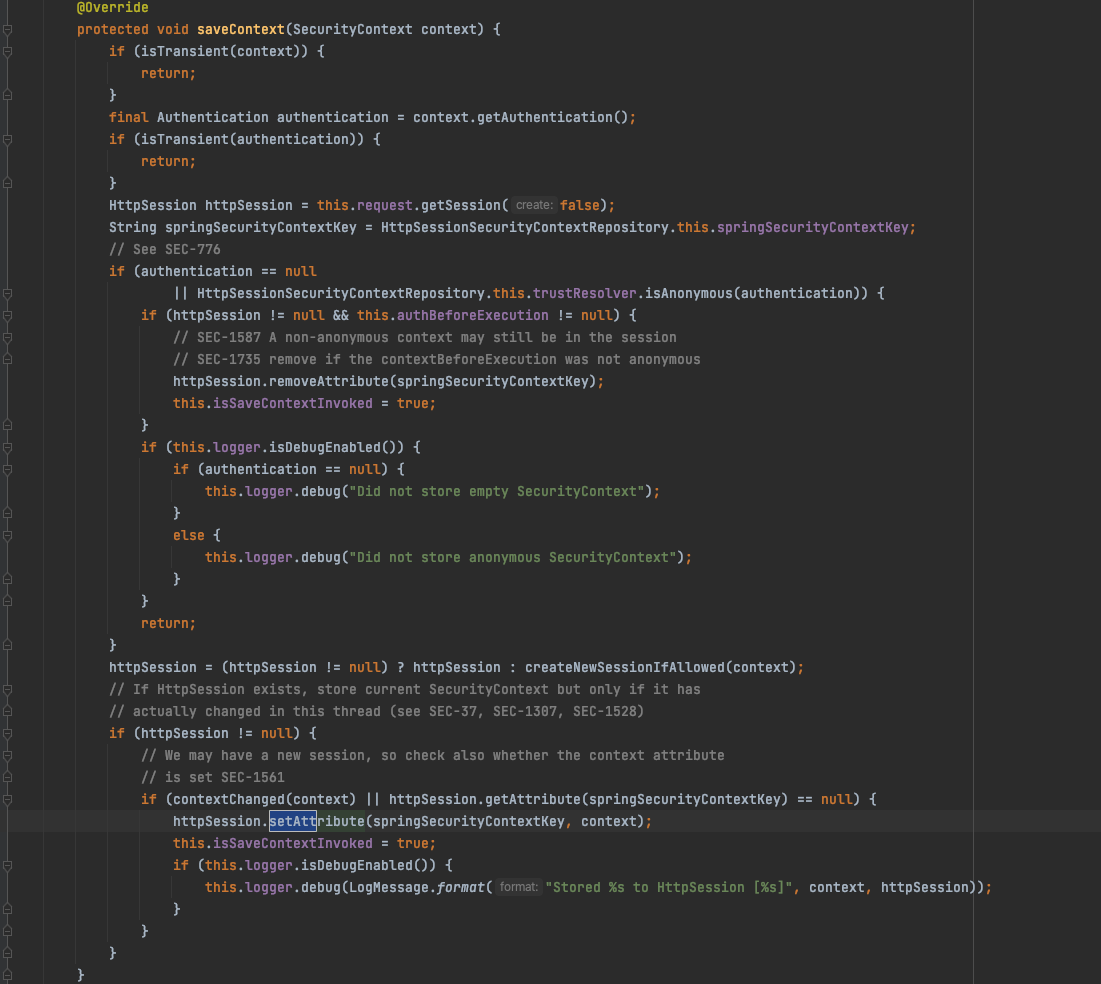Image resolution: width=1101 pixels, height=984 pixels.
Task: Place the cursor on the saveContext method name
Action: pyautogui.click(x=240, y=29)
